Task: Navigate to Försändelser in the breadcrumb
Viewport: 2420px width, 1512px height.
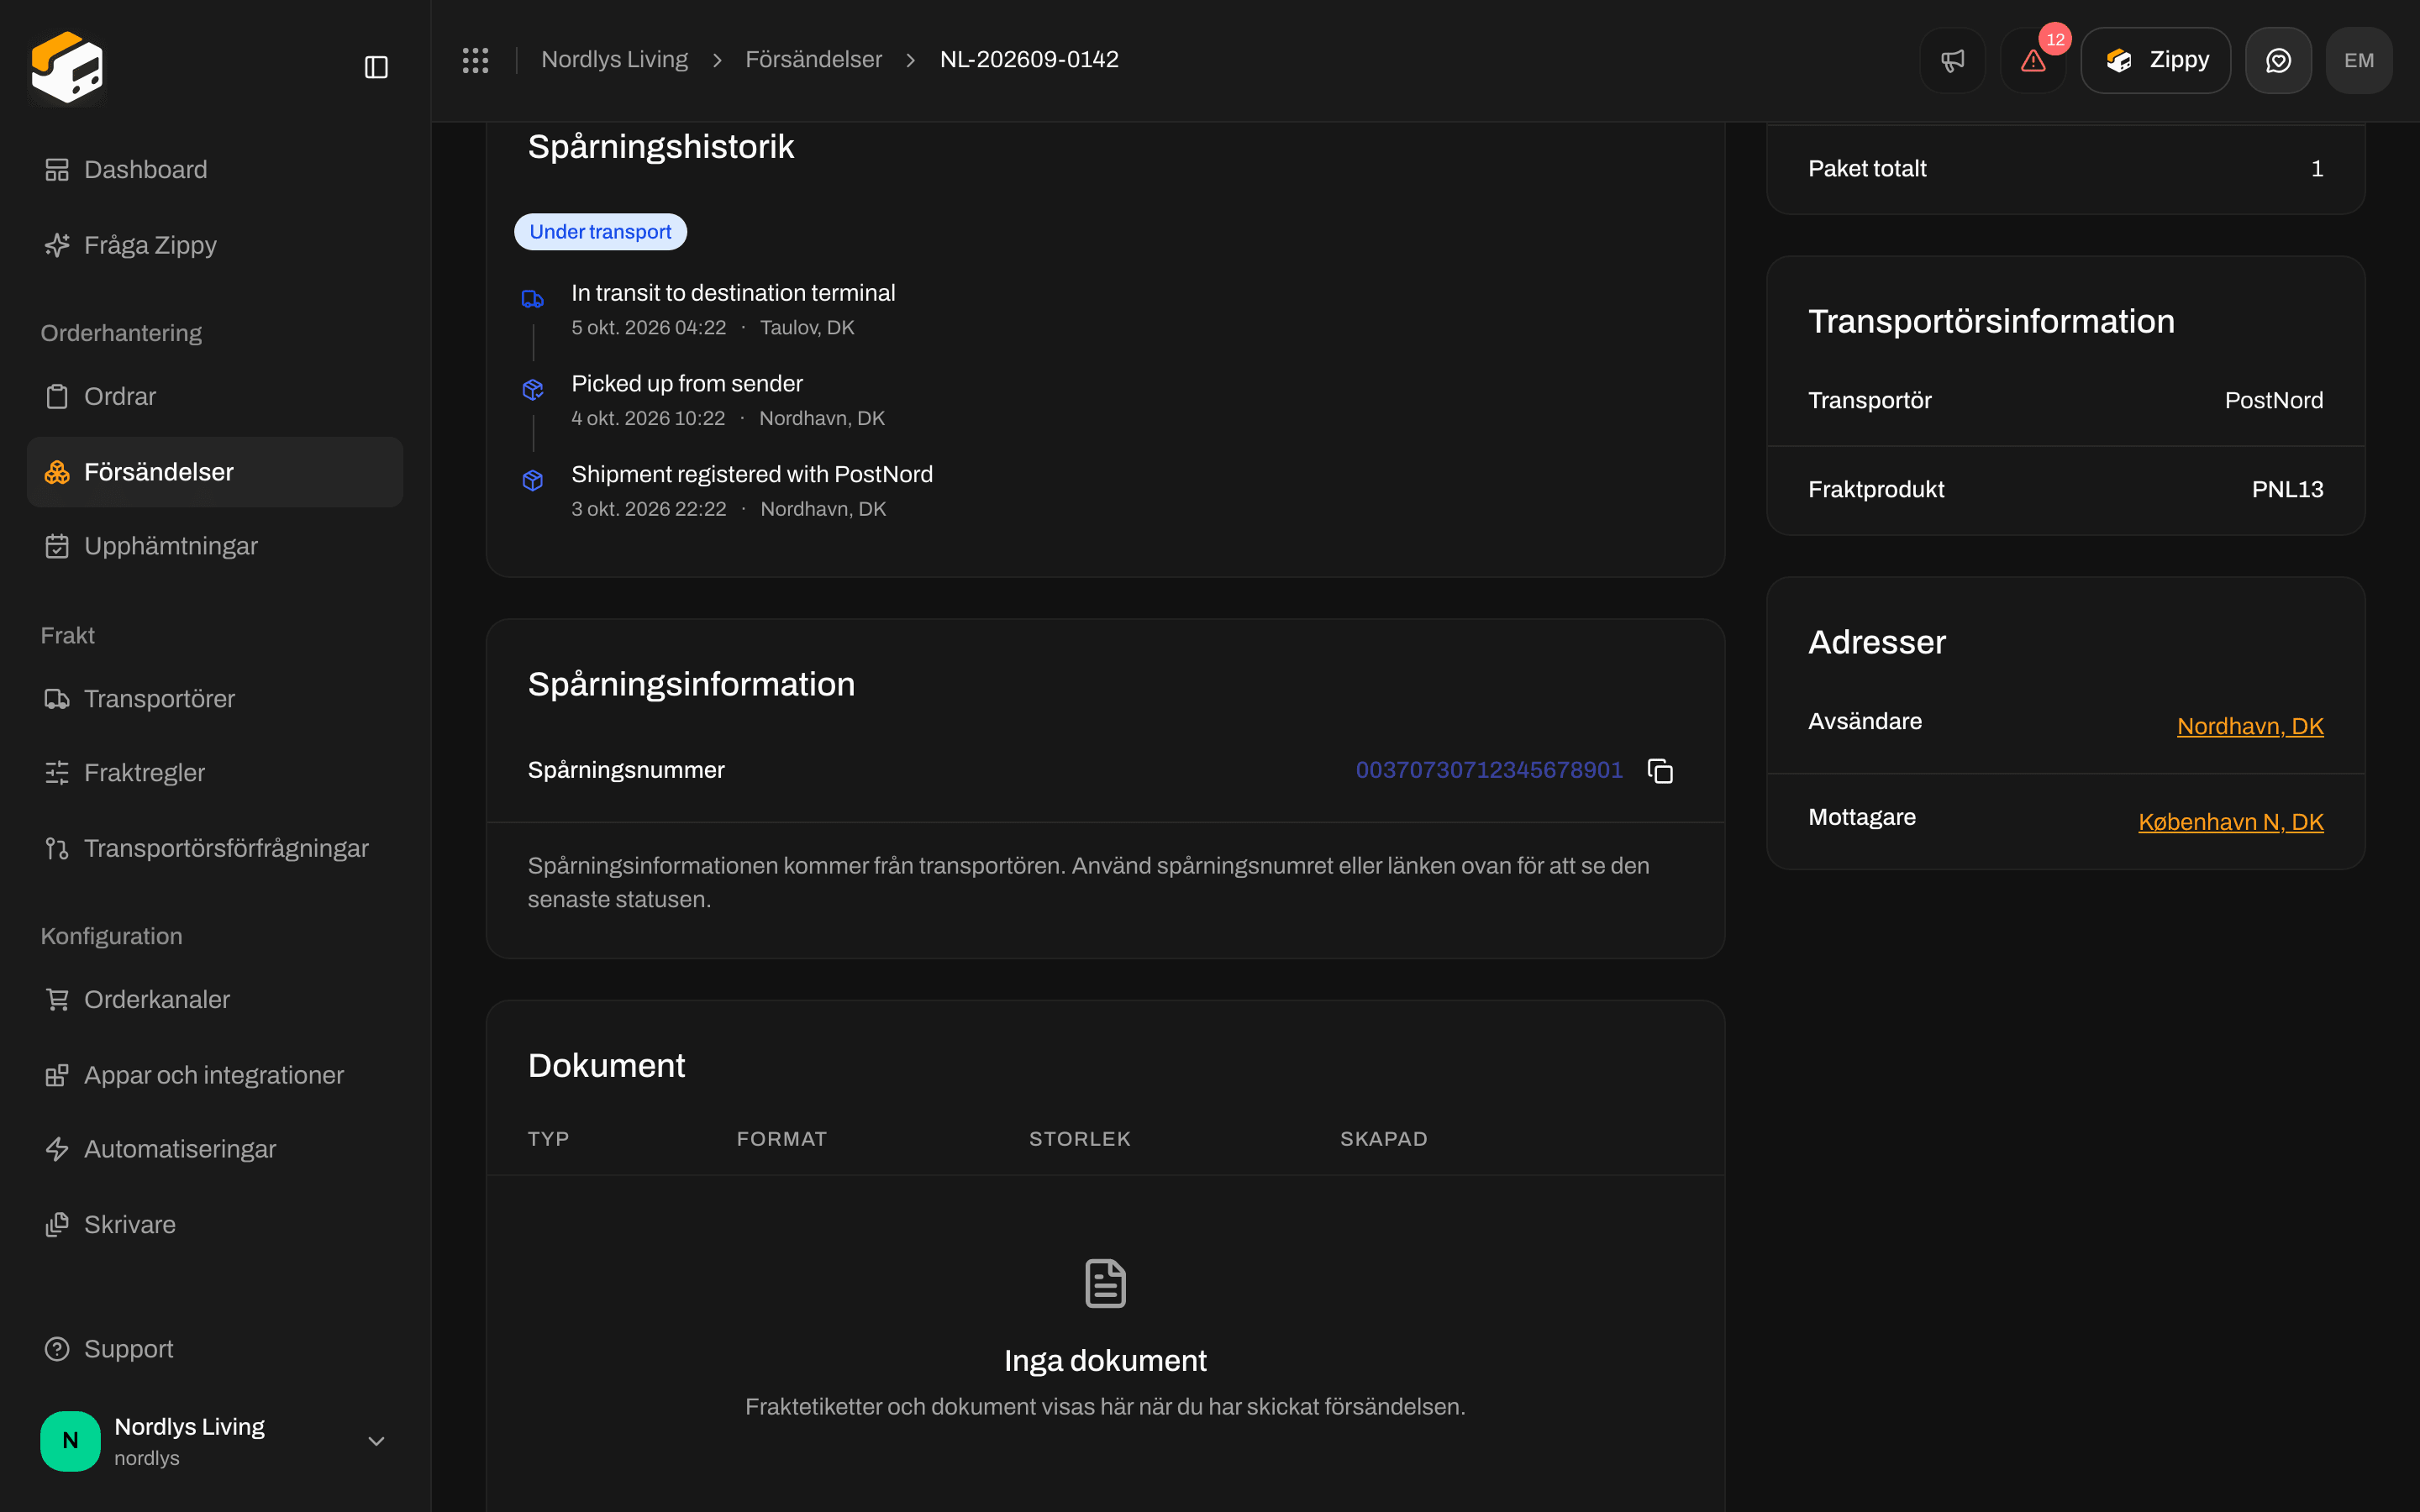Action: (813, 60)
